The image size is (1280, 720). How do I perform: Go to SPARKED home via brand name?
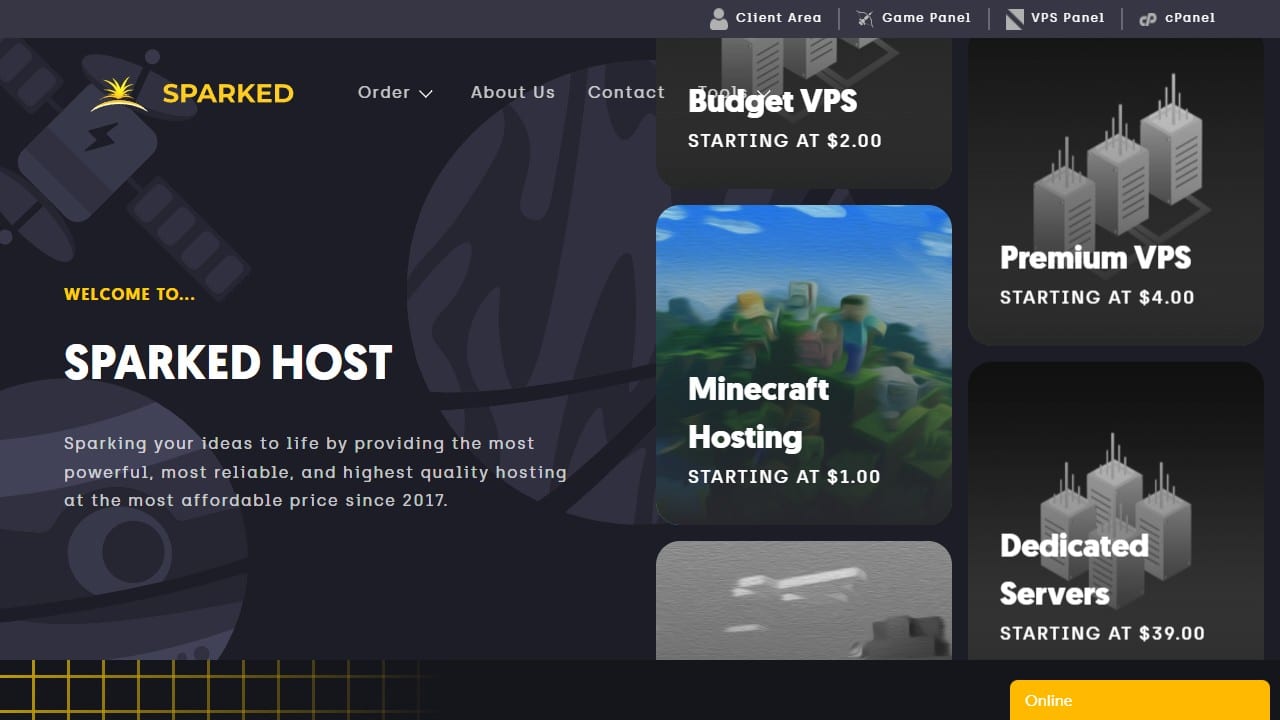(228, 94)
